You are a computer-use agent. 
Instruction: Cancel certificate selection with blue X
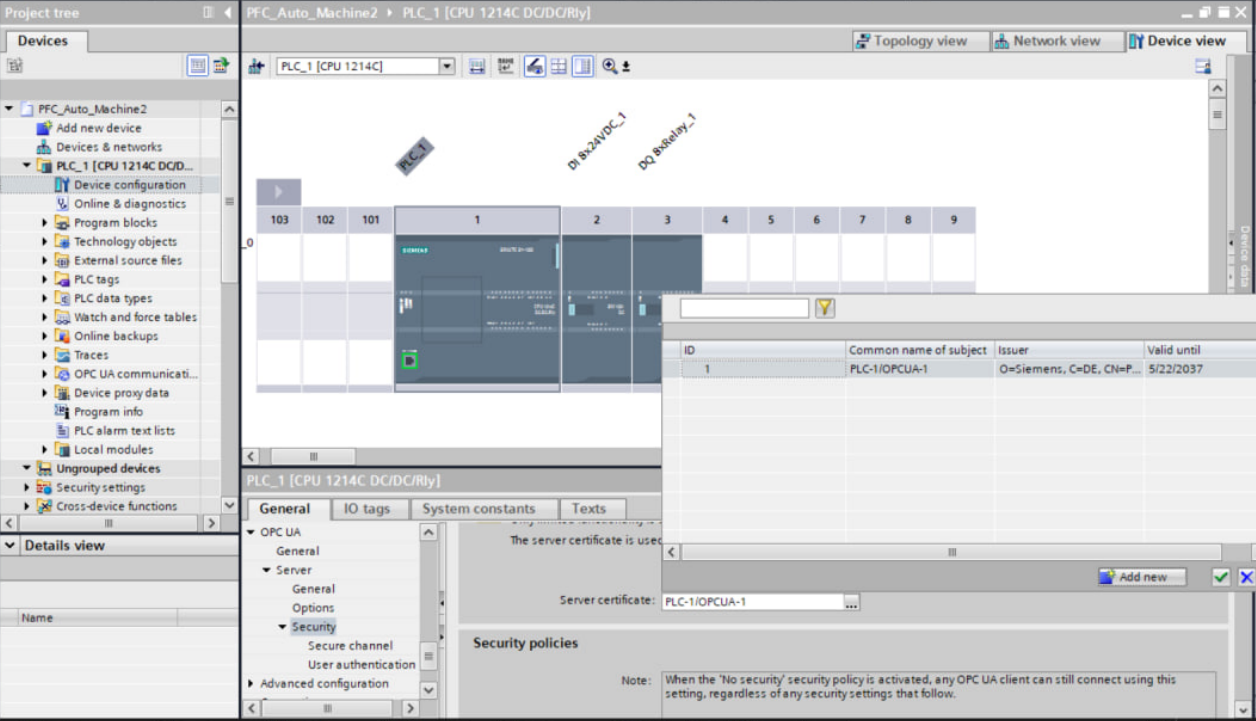[1246, 577]
